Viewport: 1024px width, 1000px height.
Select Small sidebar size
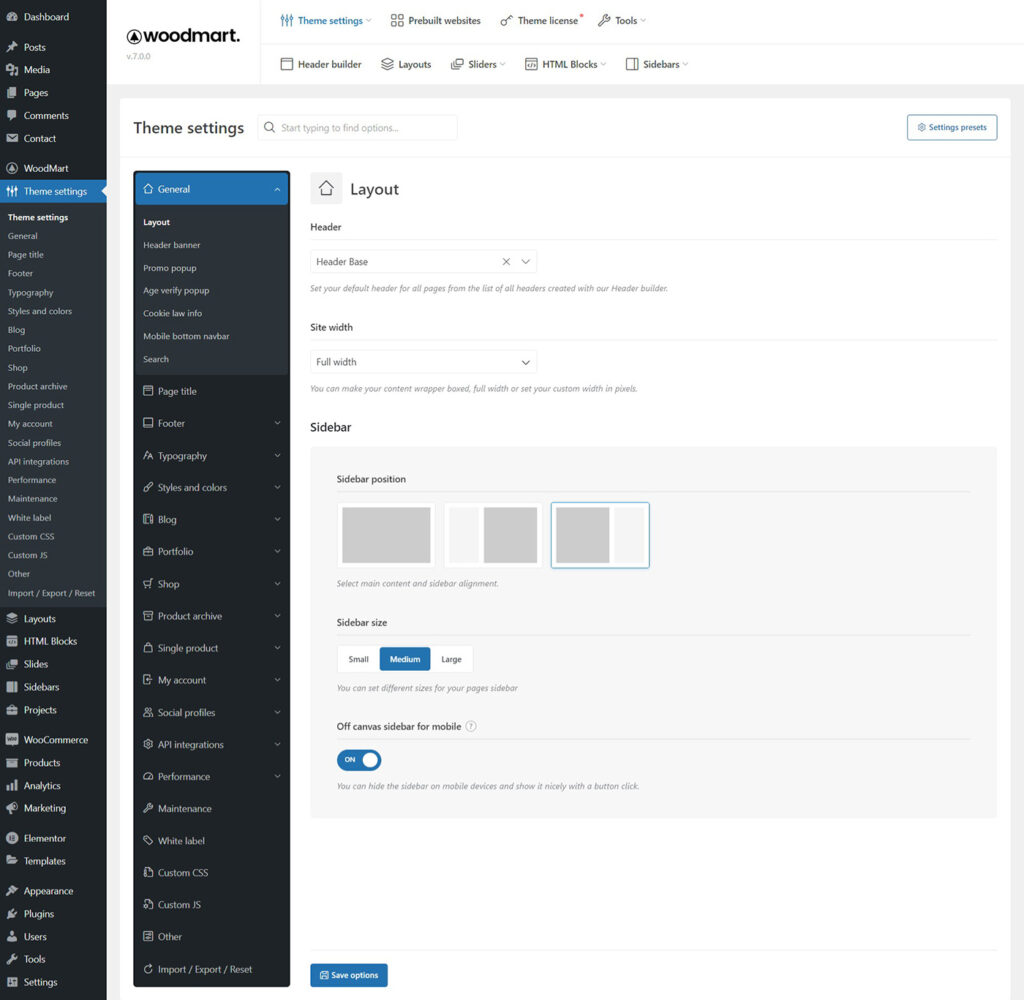coord(359,659)
